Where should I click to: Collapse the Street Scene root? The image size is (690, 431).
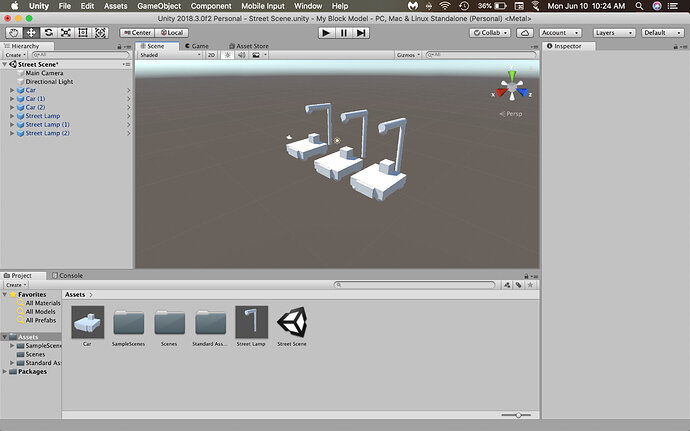pyautogui.click(x=5, y=64)
